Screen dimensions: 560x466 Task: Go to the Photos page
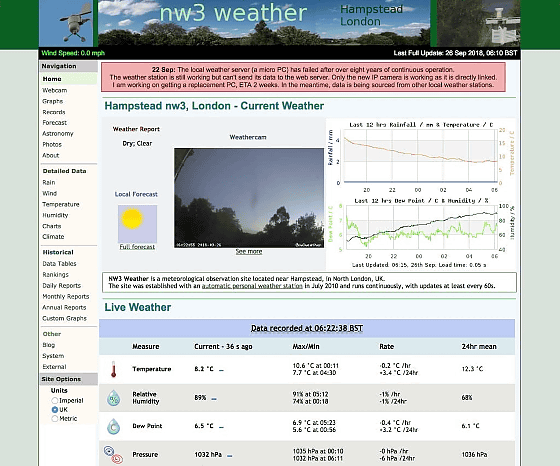[52, 145]
